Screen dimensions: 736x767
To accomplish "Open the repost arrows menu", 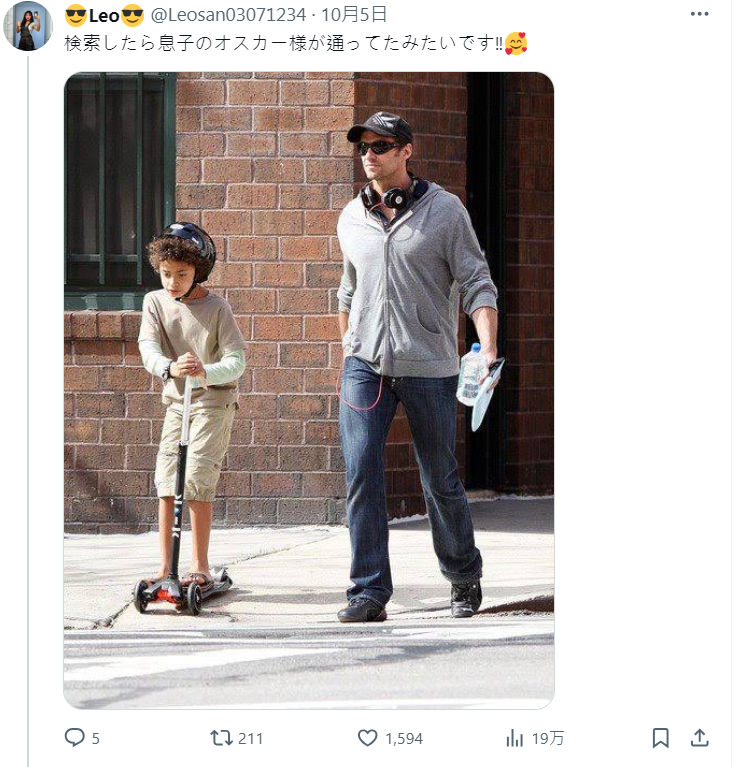I will pos(221,738).
